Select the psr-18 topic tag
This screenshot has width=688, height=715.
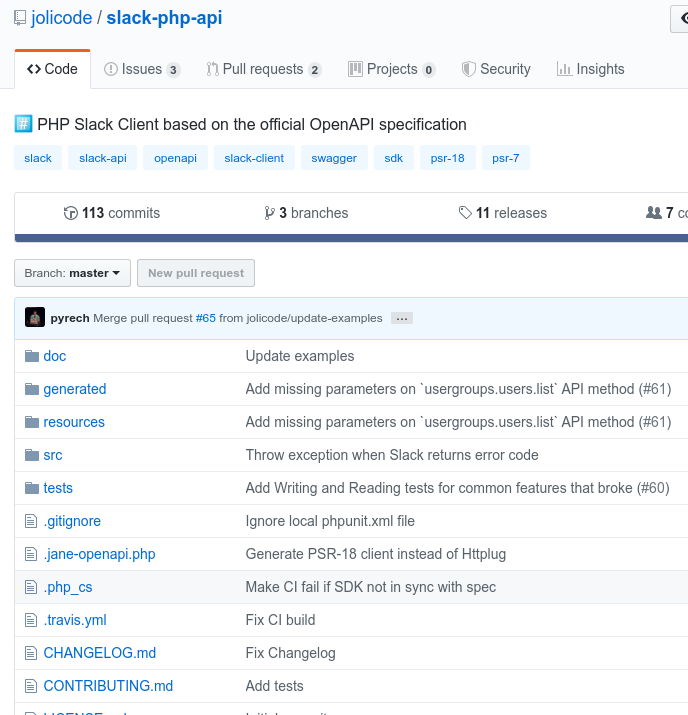pyautogui.click(x=448, y=158)
